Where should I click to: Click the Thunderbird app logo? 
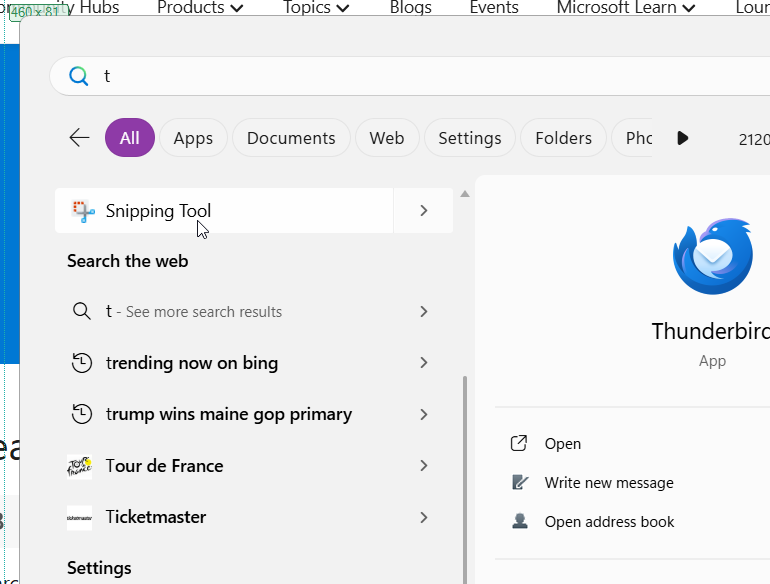tap(713, 256)
